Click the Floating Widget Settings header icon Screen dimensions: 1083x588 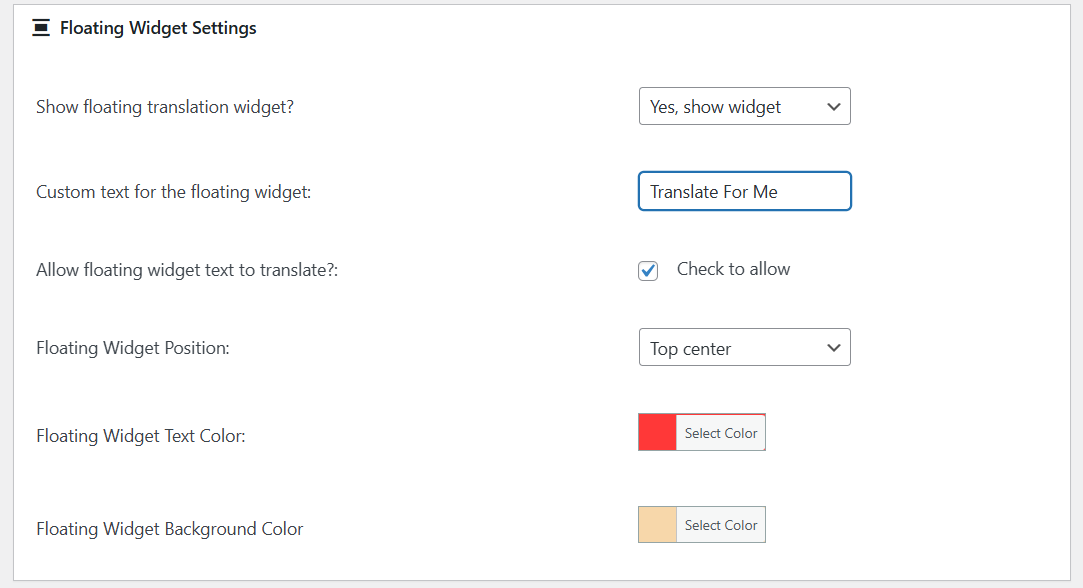[41, 28]
